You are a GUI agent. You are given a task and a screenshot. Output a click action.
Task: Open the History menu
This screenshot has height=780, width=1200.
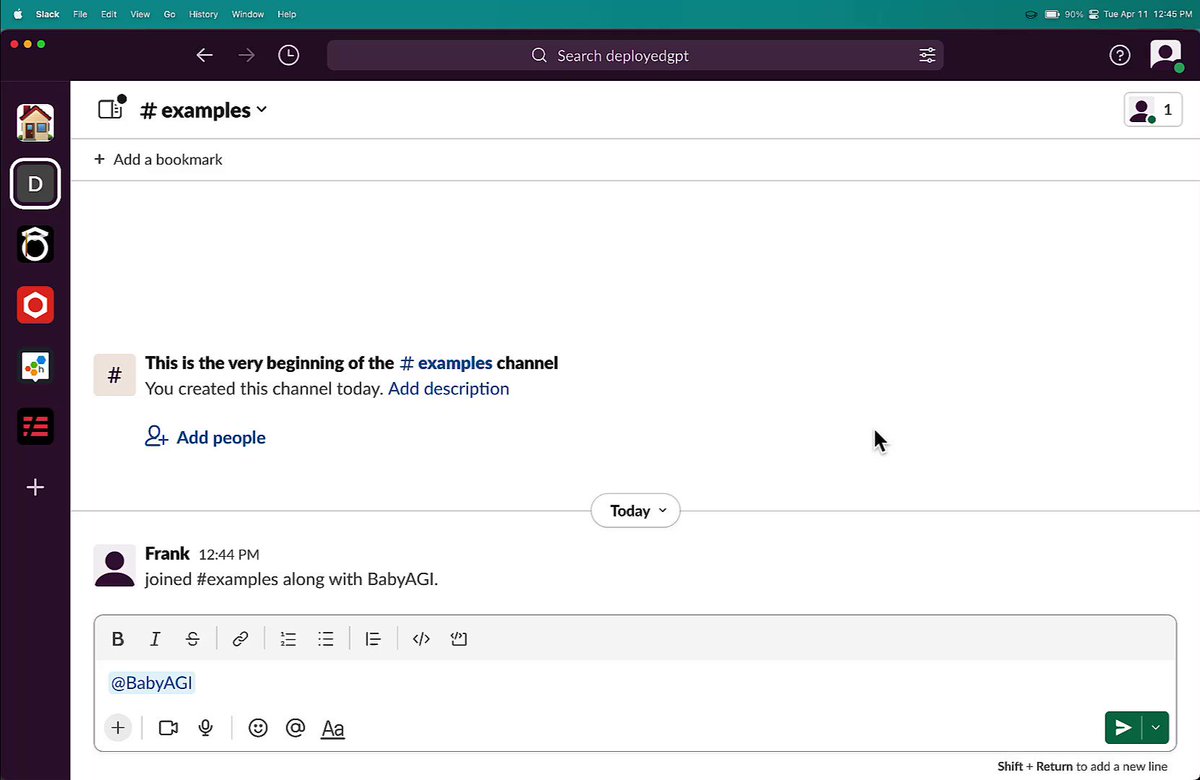[204, 15]
